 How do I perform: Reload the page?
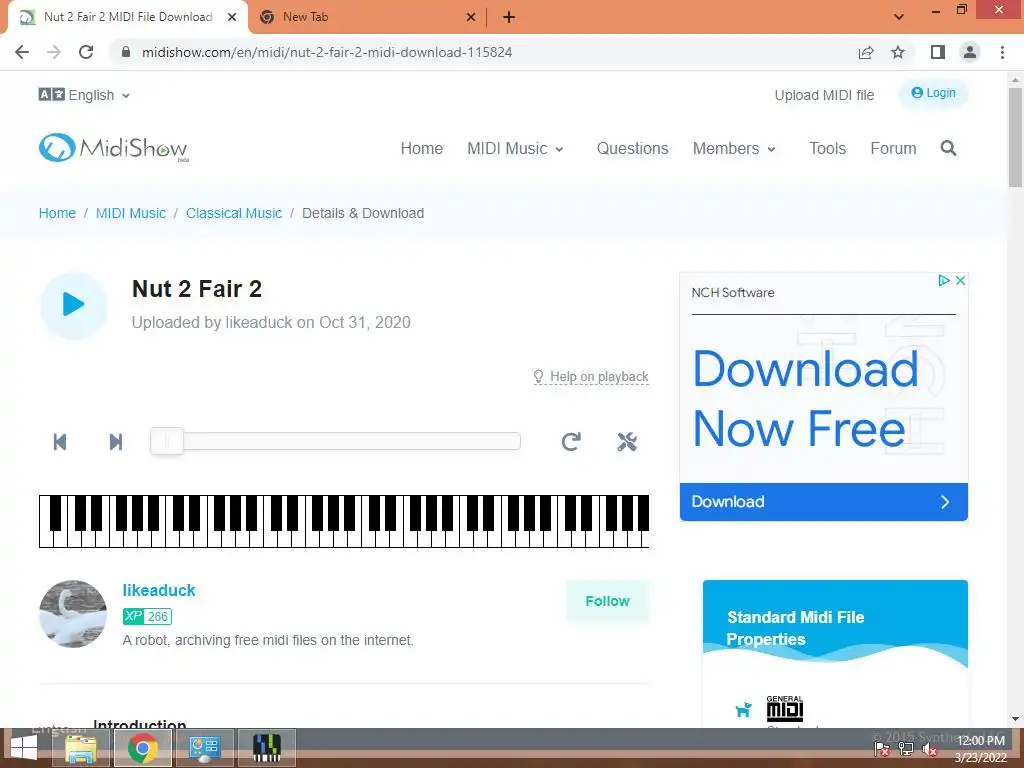(86, 52)
